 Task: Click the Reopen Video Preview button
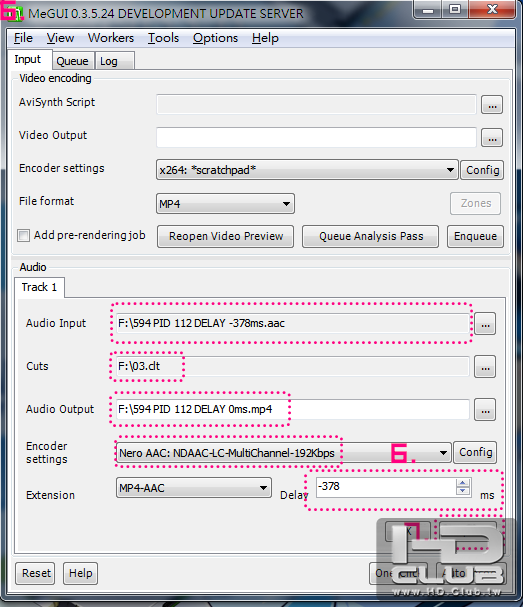point(225,236)
